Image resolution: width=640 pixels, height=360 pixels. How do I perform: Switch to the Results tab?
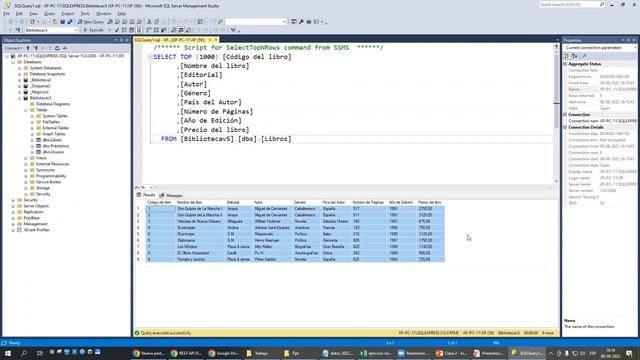pos(146,195)
